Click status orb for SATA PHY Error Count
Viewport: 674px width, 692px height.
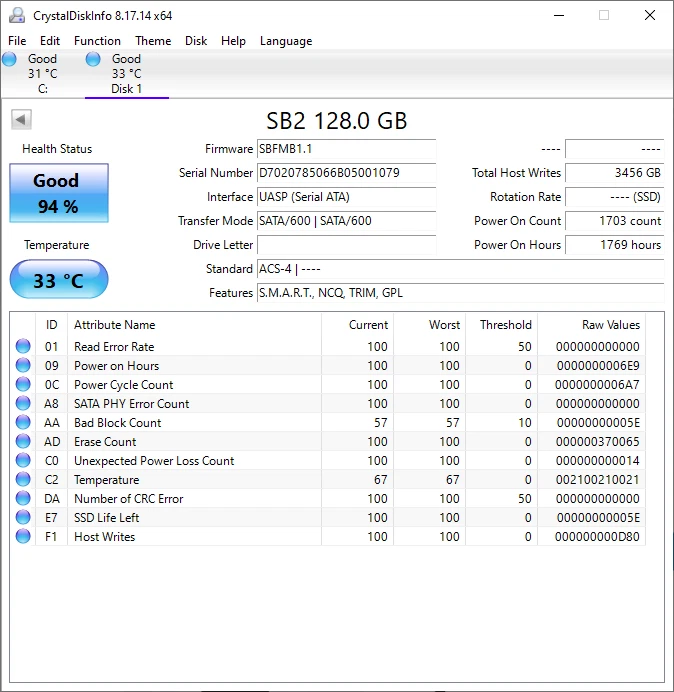[x=23, y=403]
